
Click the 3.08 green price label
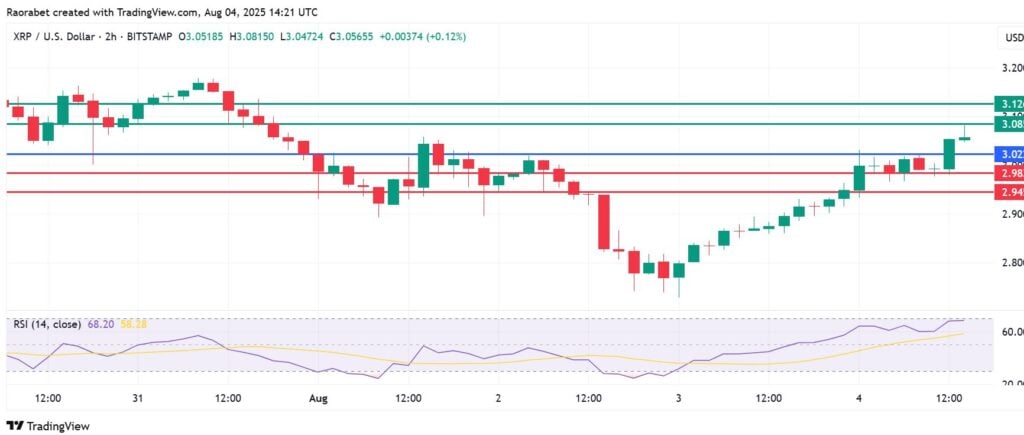click(x=1009, y=124)
